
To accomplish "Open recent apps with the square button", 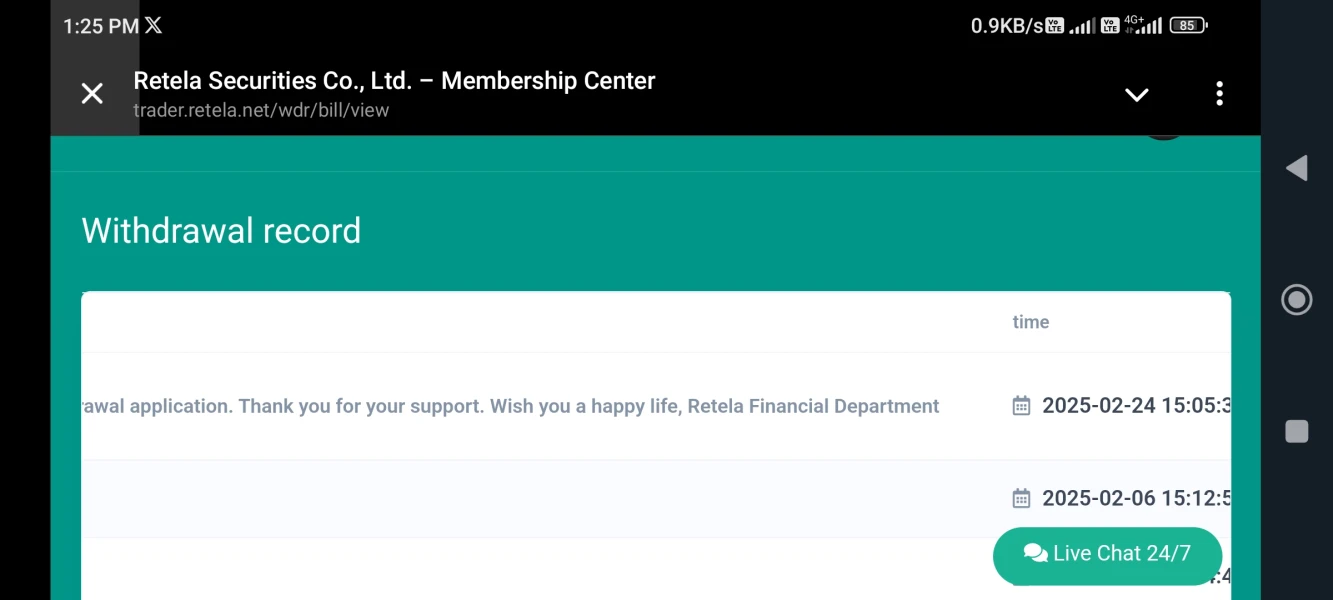I will (1296, 431).
